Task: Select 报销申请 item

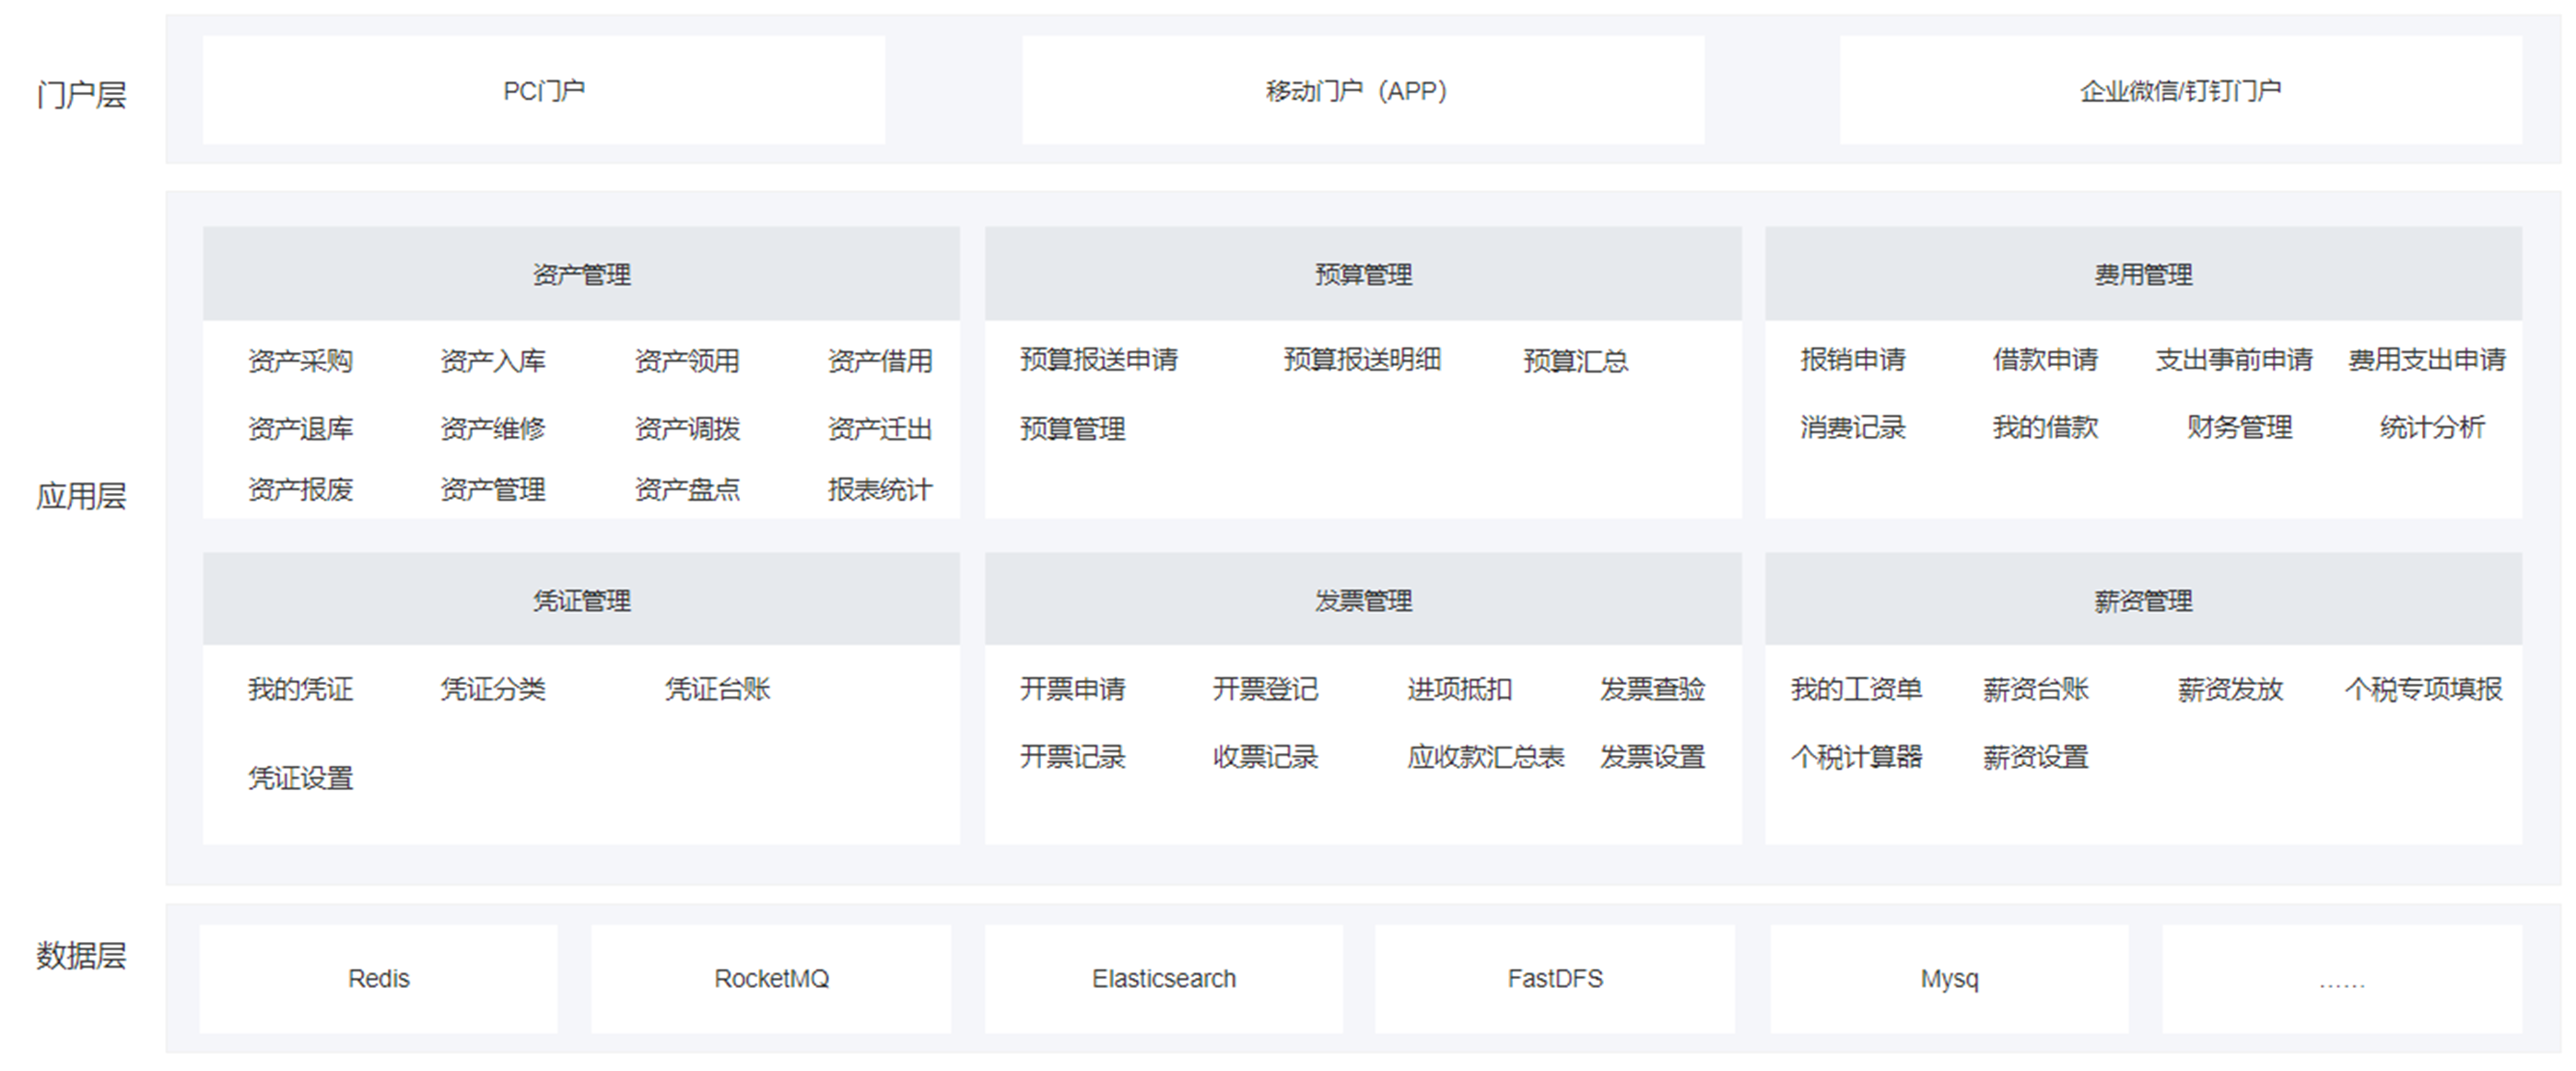Action: click(x=1853, y=360)
